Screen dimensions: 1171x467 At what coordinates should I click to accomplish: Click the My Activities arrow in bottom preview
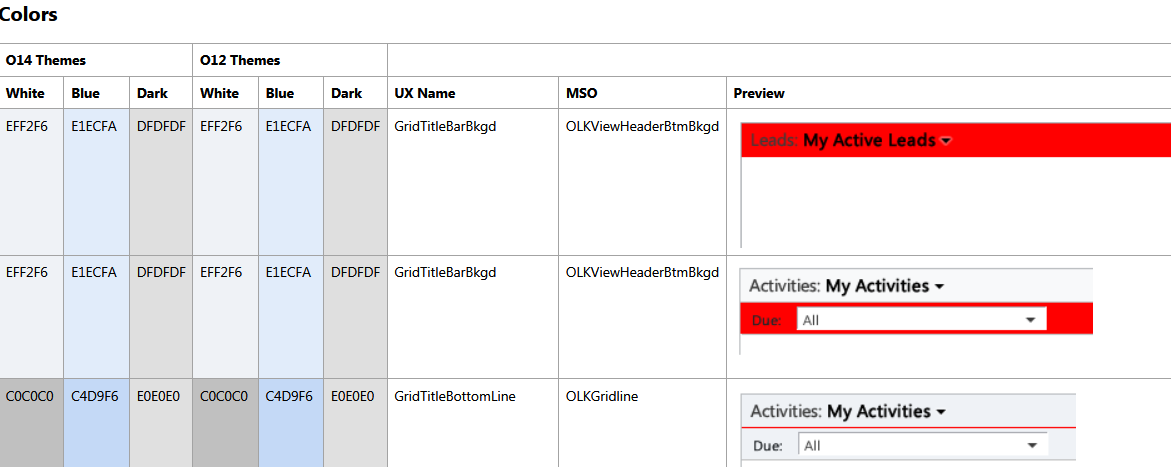pos(941,412)
